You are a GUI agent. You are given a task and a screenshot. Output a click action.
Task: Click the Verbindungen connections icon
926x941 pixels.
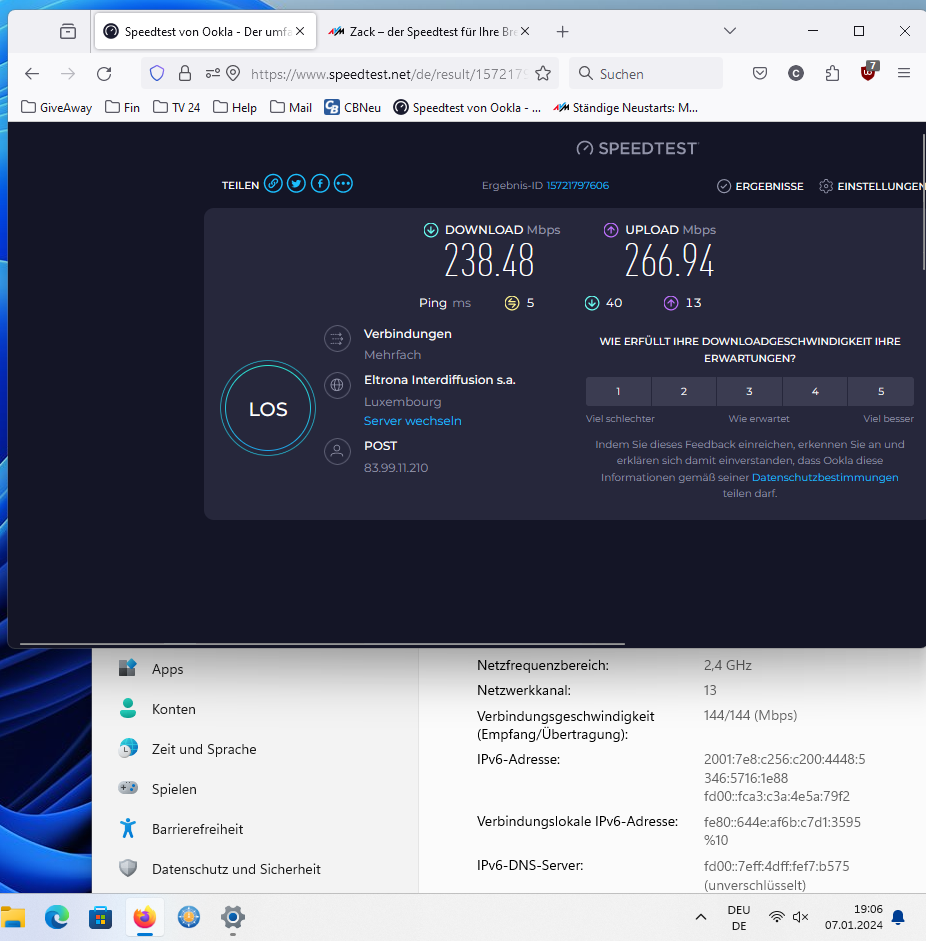(x=337, y=338)
